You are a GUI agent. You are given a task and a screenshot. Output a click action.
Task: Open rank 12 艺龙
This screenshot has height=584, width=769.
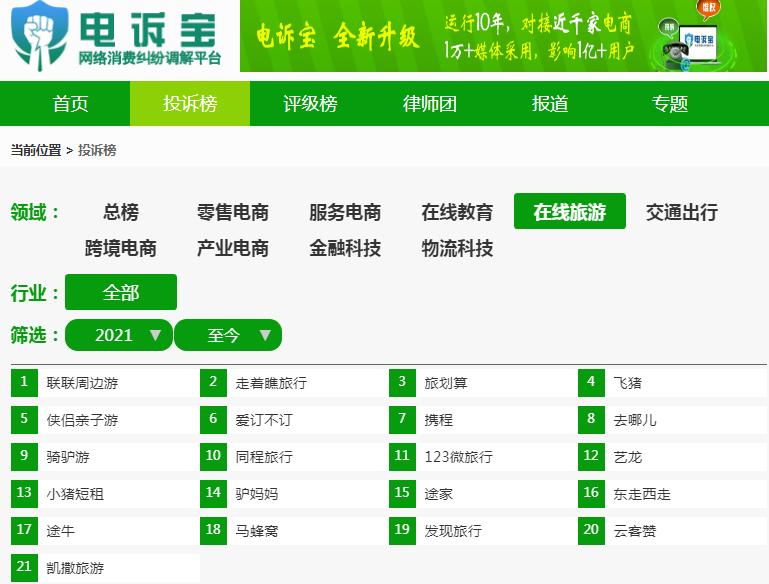(672, 457)
